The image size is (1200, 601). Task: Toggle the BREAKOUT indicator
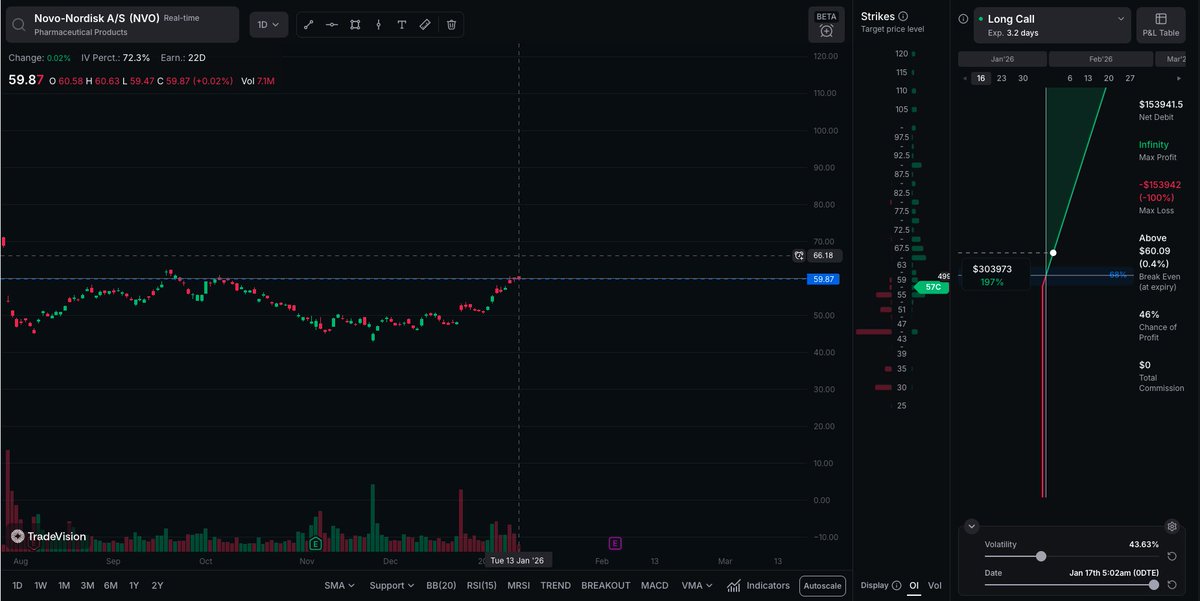(x=606, y=585)
